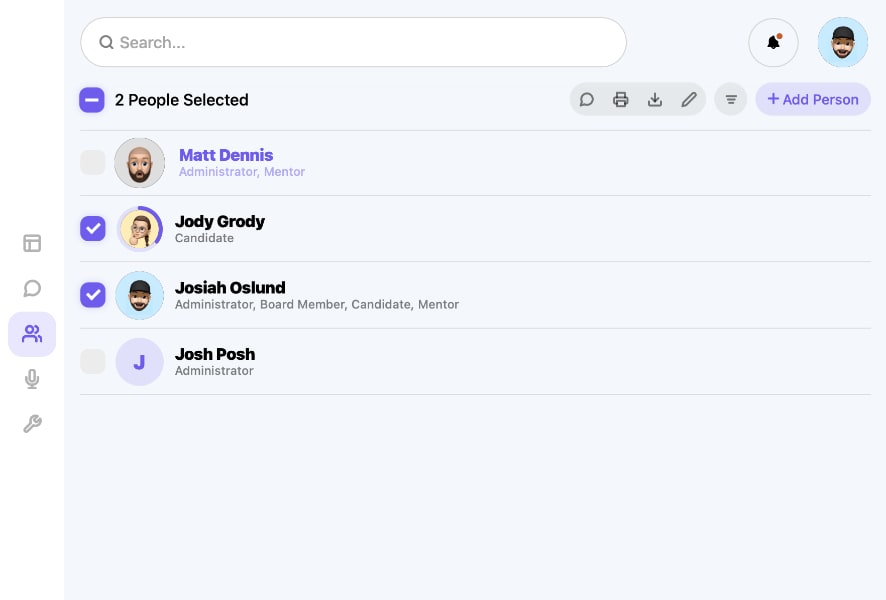The height and width of the screenshot is (600, 886).
Task: Message the selected people via chat icon
Action: [587, 99]
